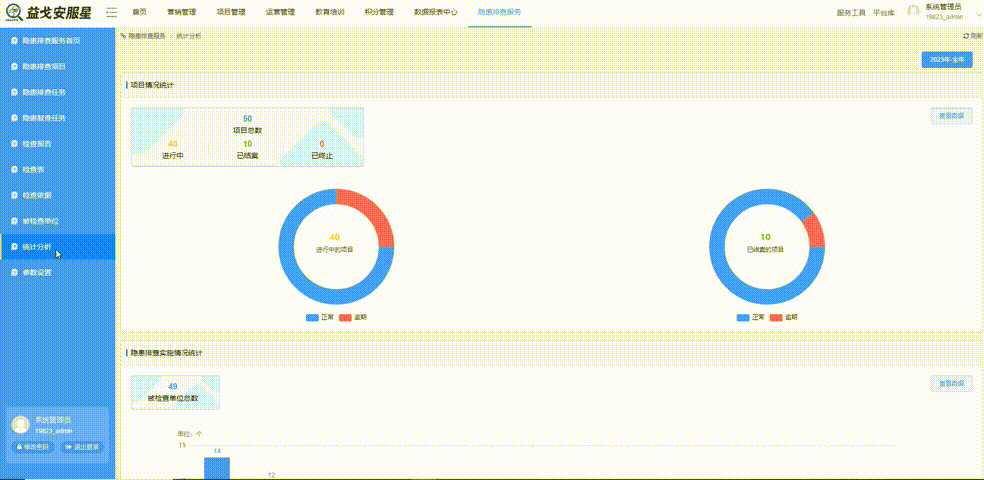Click the 平台库 header link
The image size is (984, 480).
[x=884, y=13]
